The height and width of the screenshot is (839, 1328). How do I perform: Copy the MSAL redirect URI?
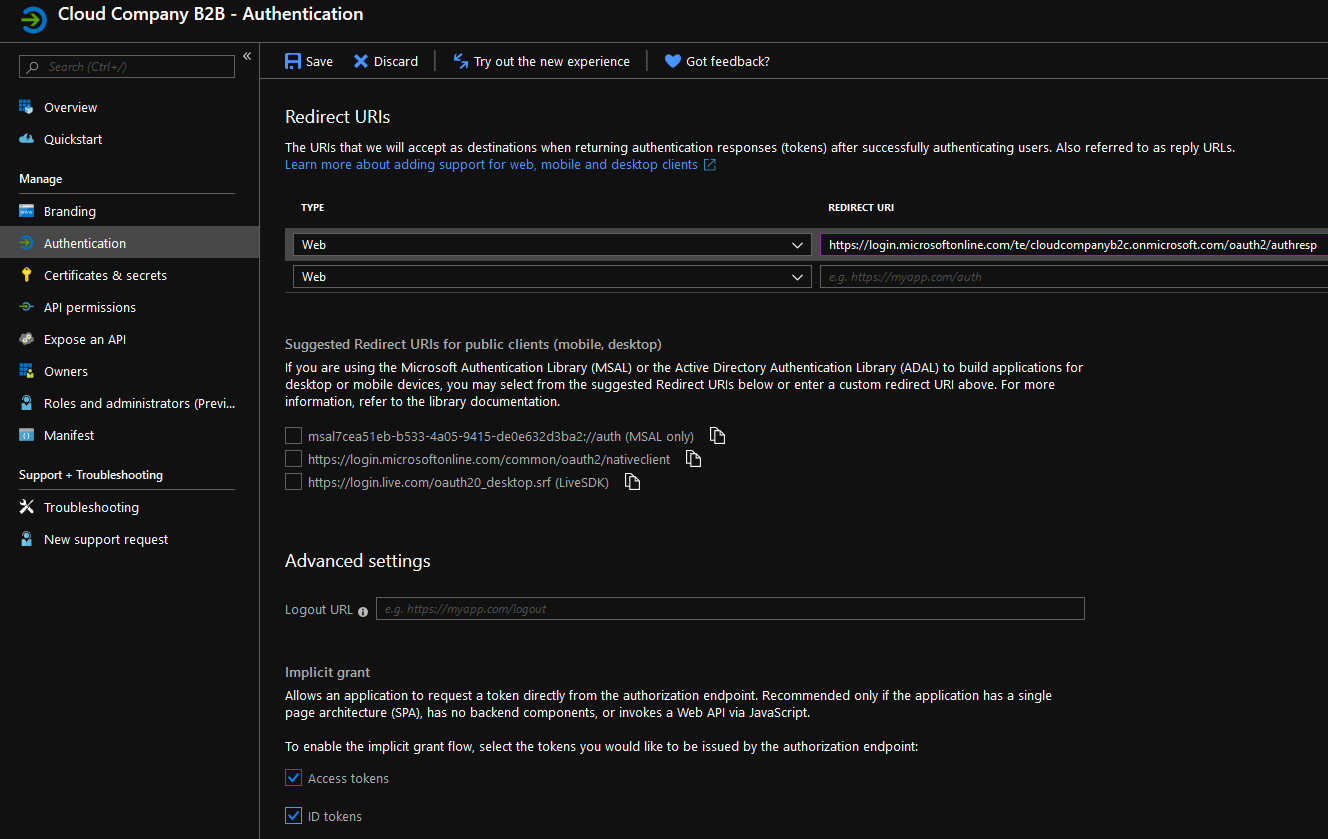point(717,435)
